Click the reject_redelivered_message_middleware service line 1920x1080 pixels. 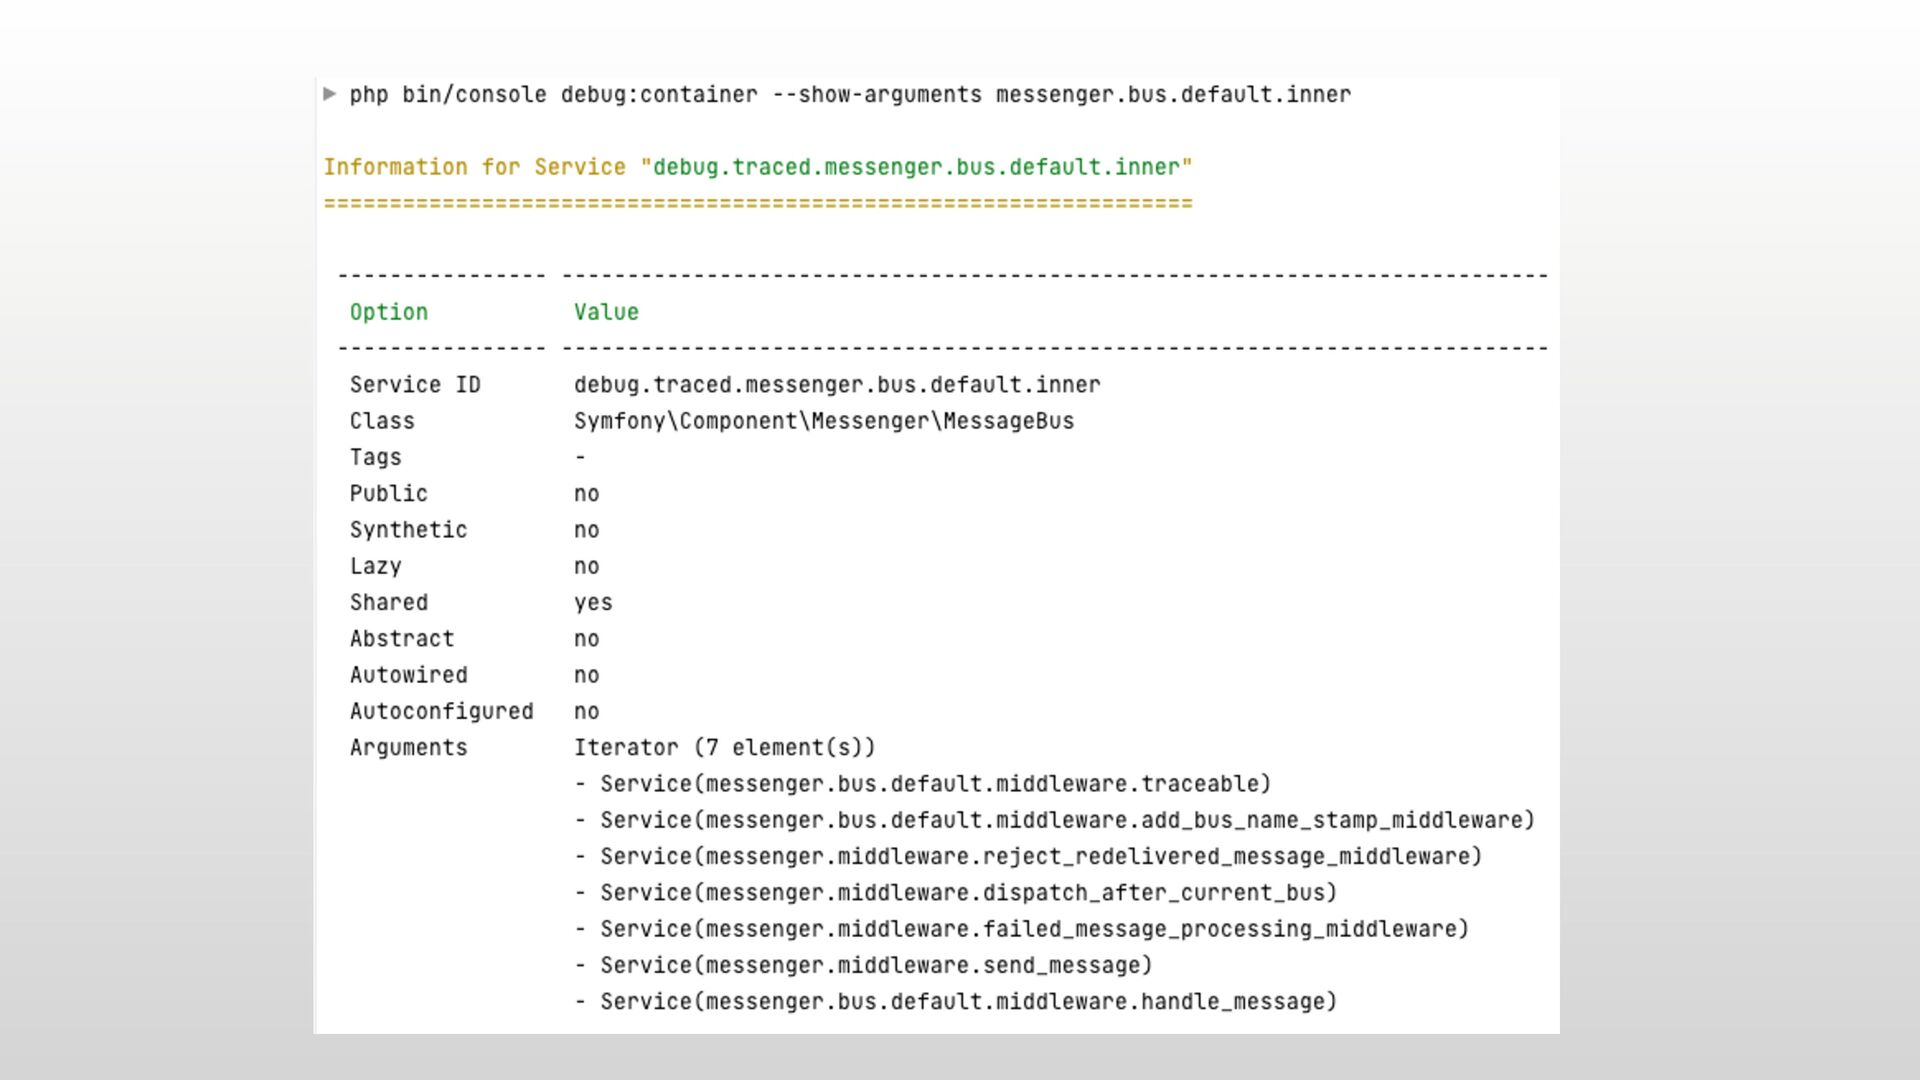pos(1040,857)
